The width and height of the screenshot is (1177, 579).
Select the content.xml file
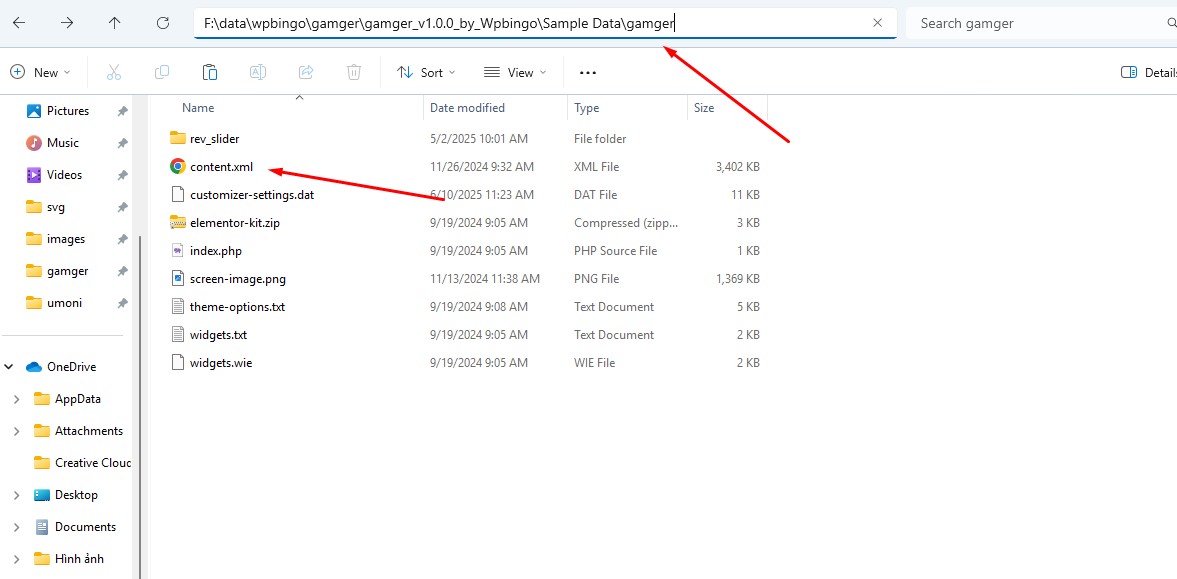point(221,167)
